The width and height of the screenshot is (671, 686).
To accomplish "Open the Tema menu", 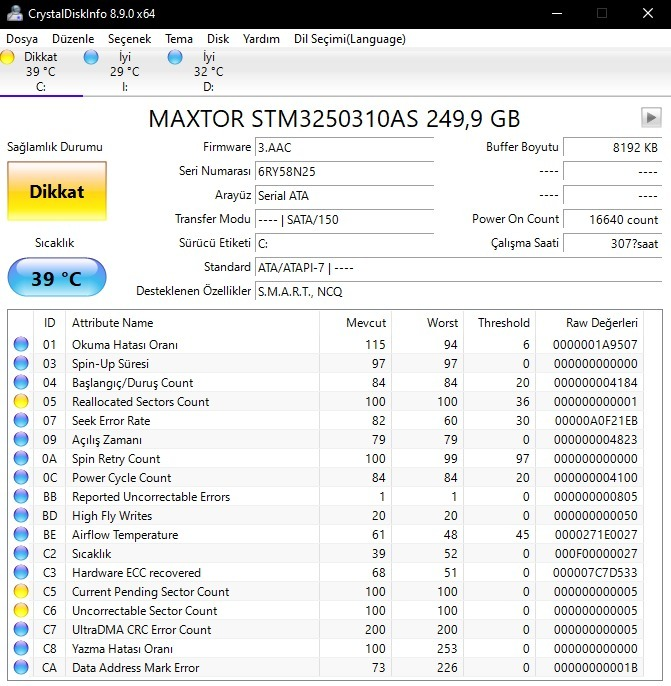I will (x=179, y=39).
